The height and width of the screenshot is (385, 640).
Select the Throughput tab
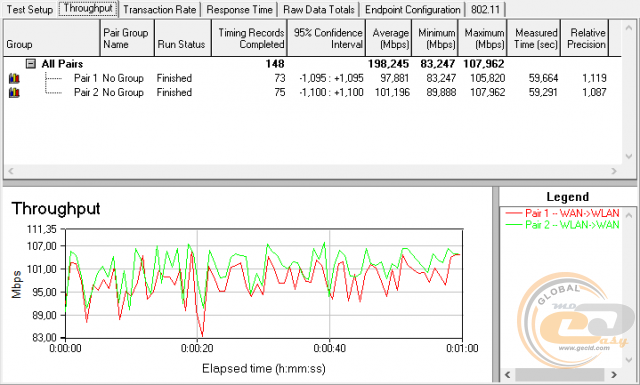point(88,9)
